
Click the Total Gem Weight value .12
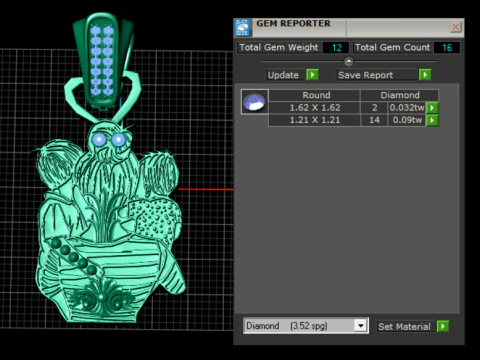[x=336, y=48]
